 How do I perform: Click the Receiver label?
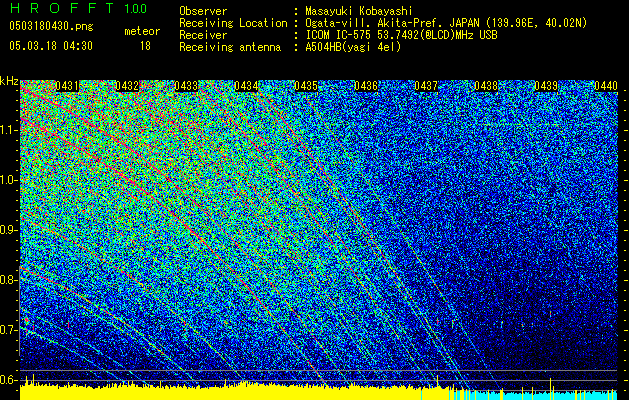pyautogui.click(x=203, y=35)
